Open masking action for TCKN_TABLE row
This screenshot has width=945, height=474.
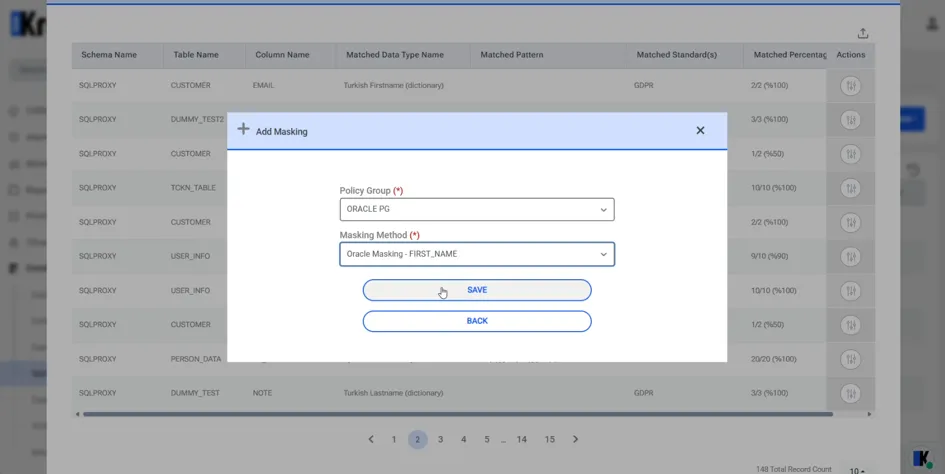click(850, 188)
